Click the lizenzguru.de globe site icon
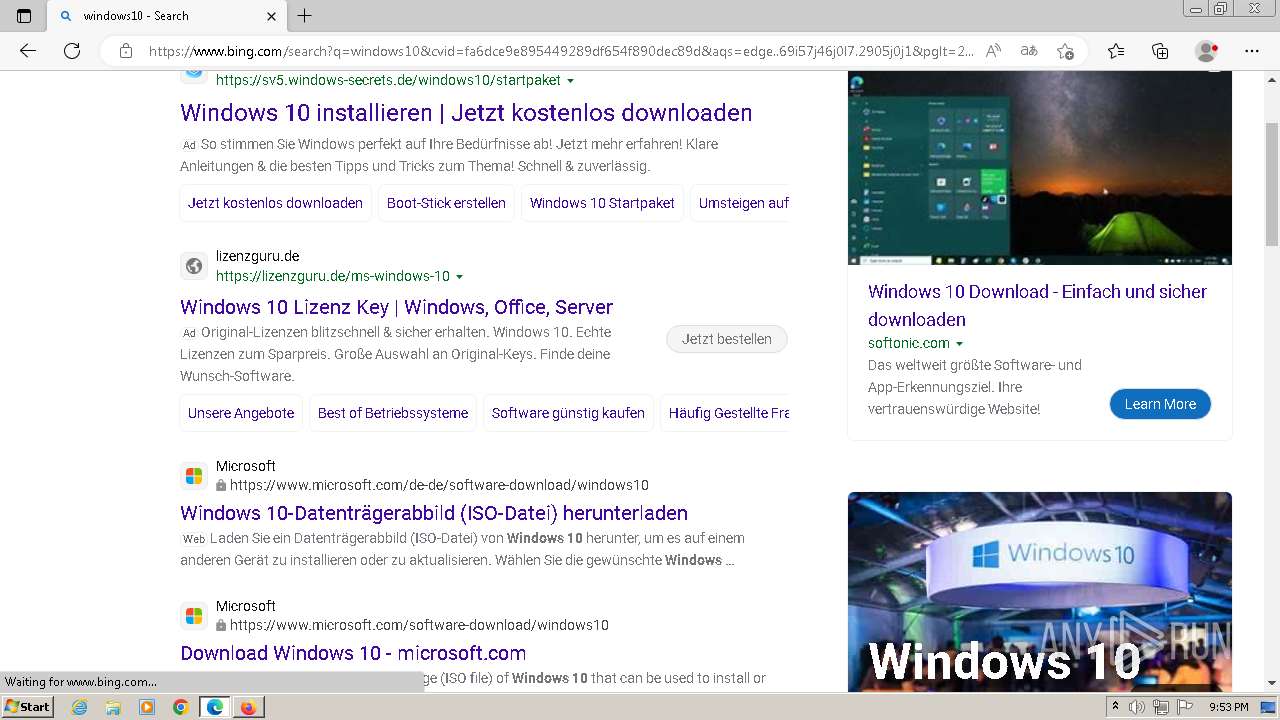 click(x=194, y=266)
